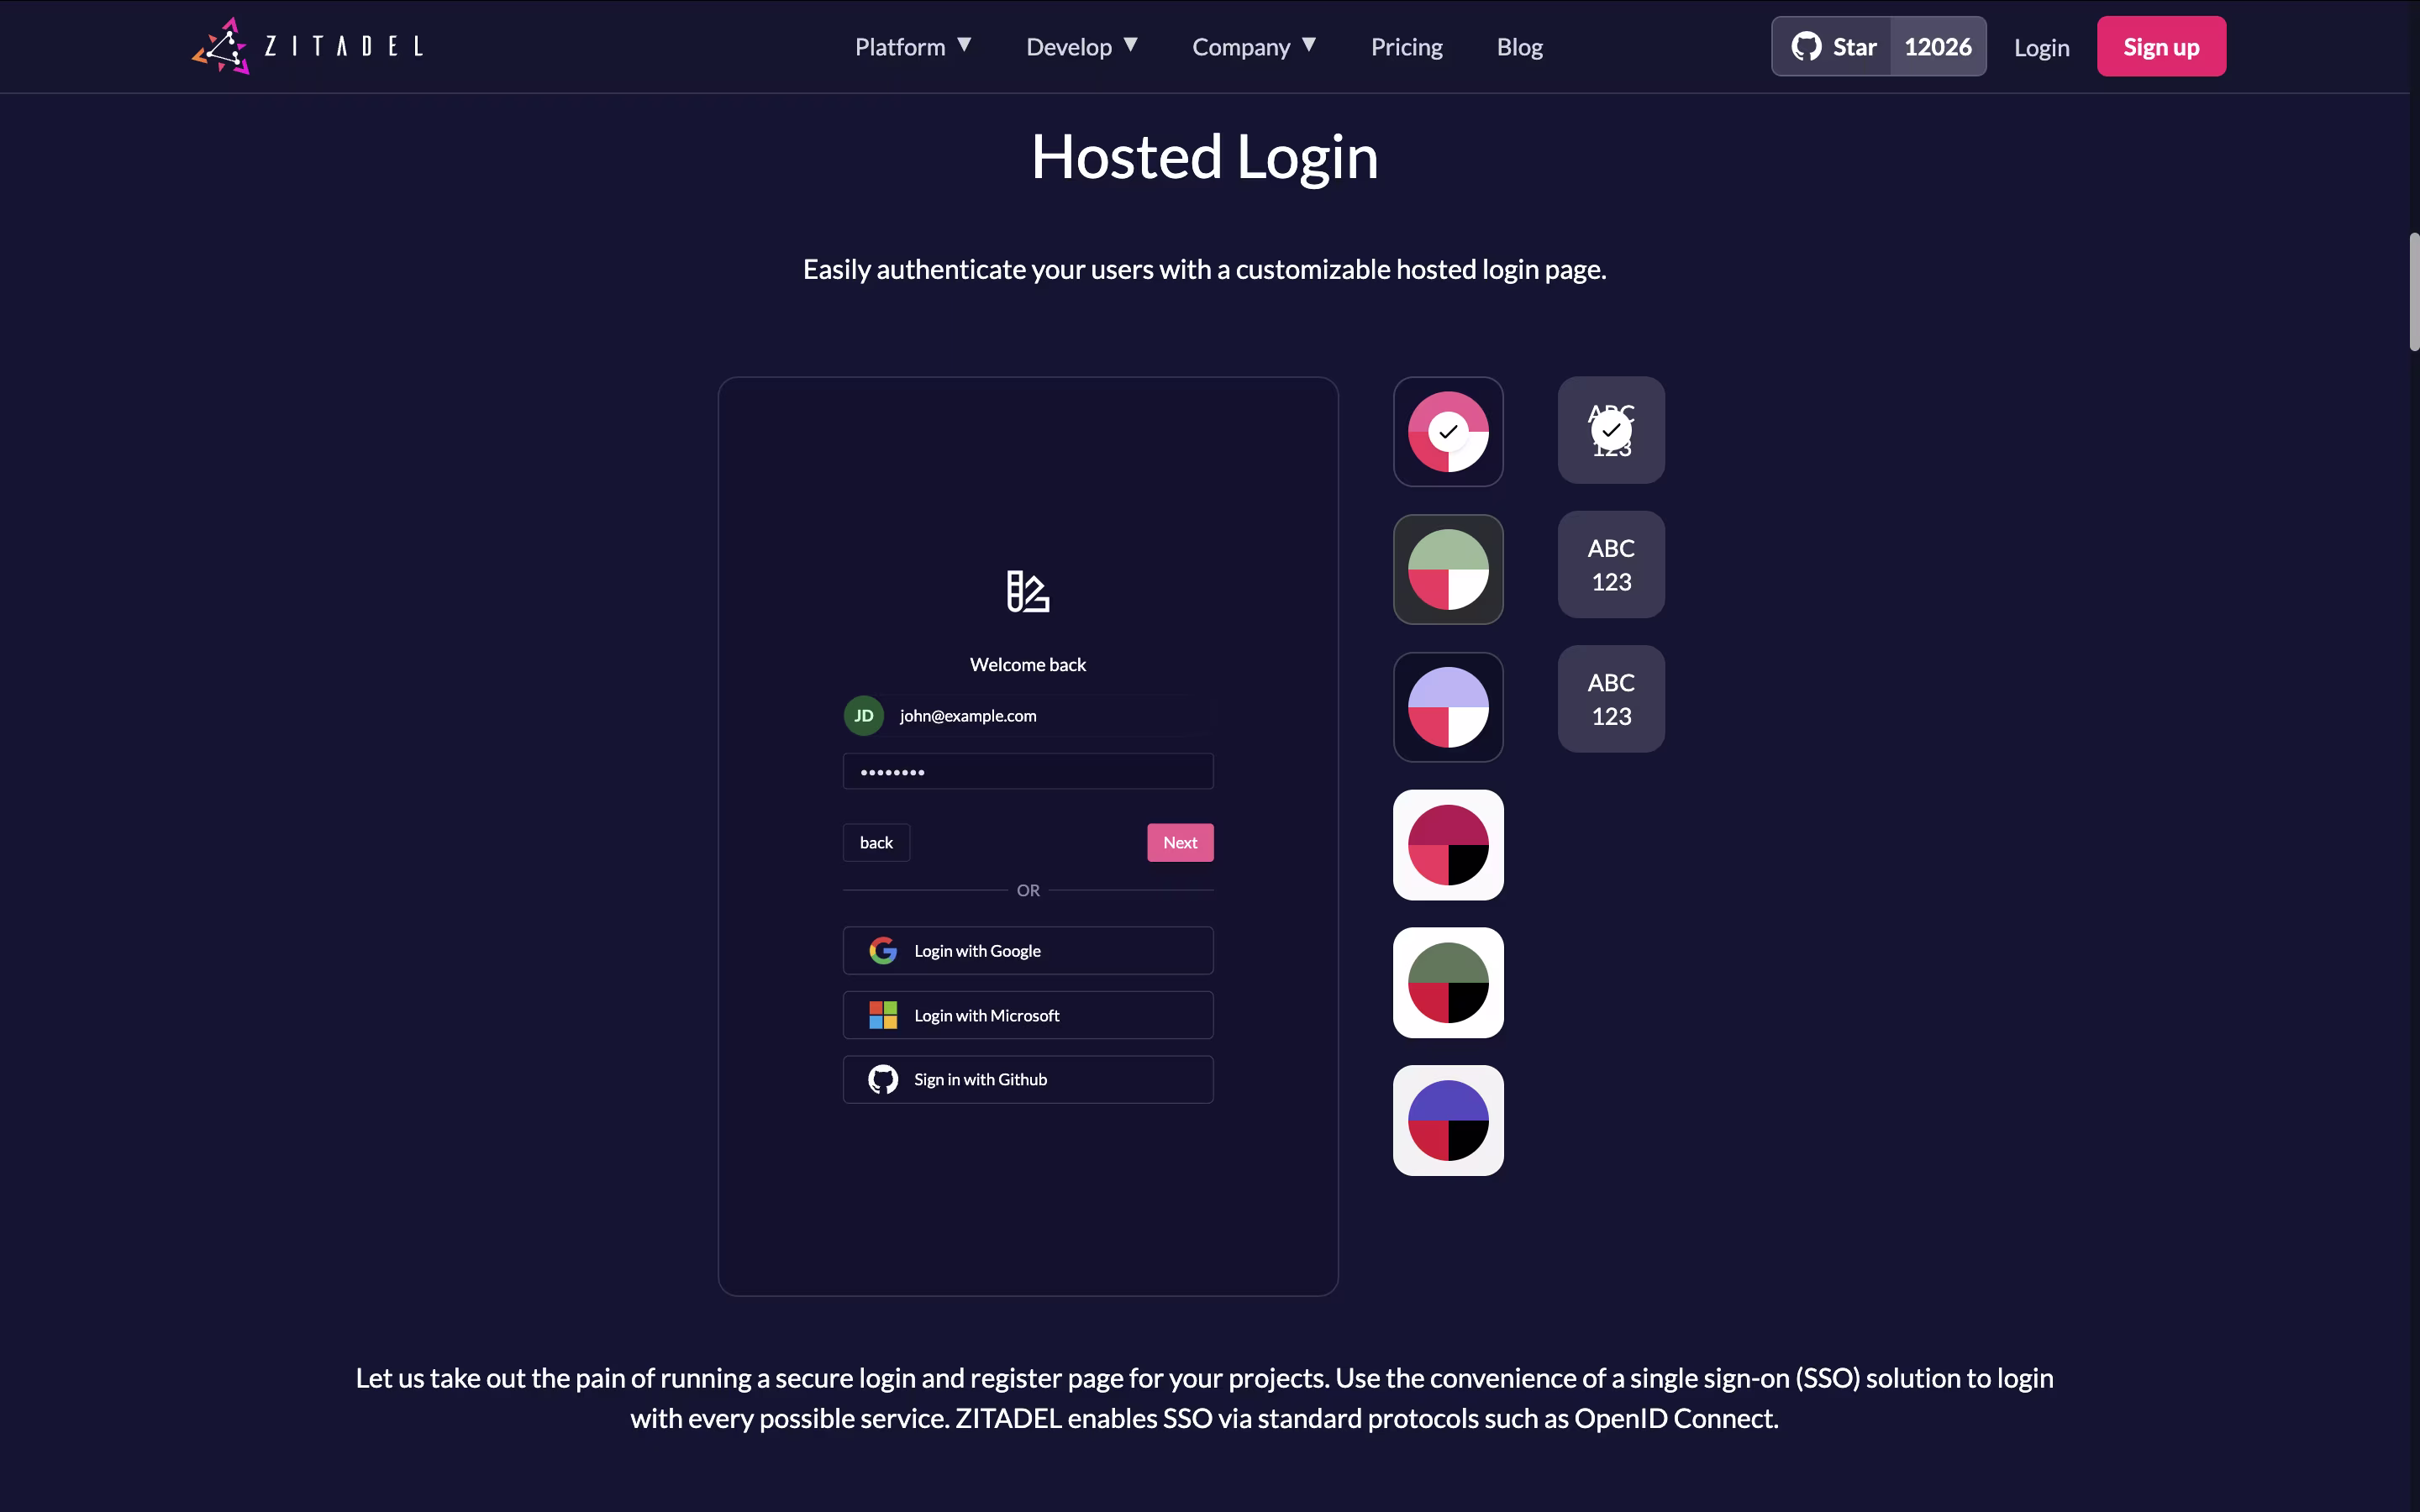Click the Star button
This screenshot has width=2420, height=1512.
[1832, 46]
